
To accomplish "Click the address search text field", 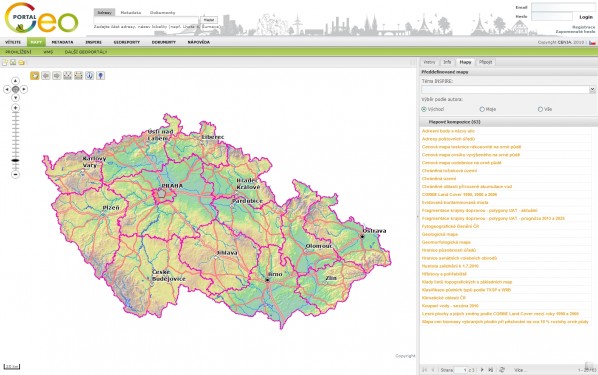I will click(x=146, y=20).
